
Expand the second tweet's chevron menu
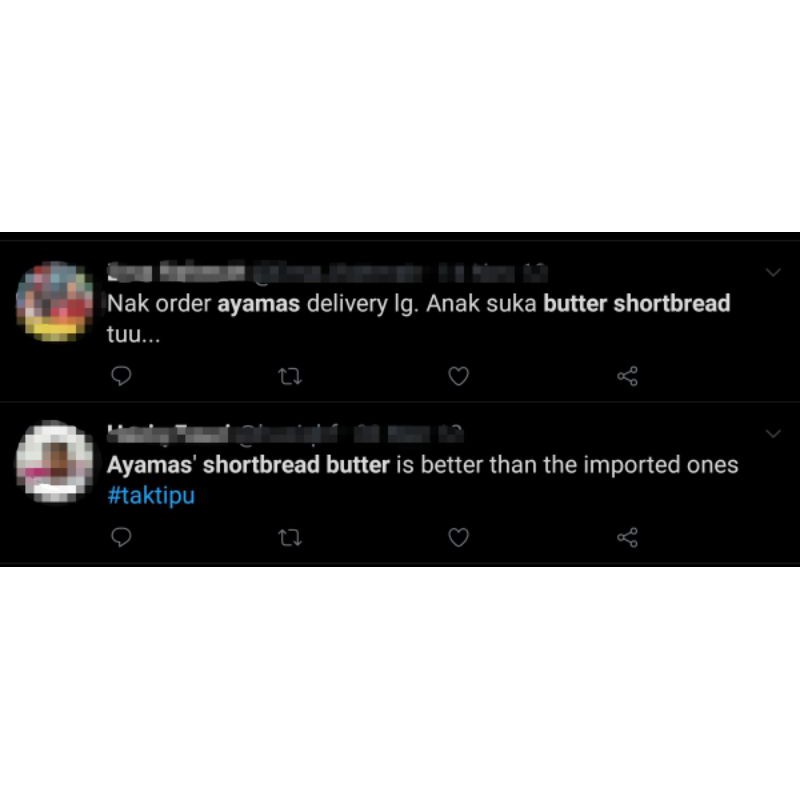pyautogui.click(x=773, y=434)
